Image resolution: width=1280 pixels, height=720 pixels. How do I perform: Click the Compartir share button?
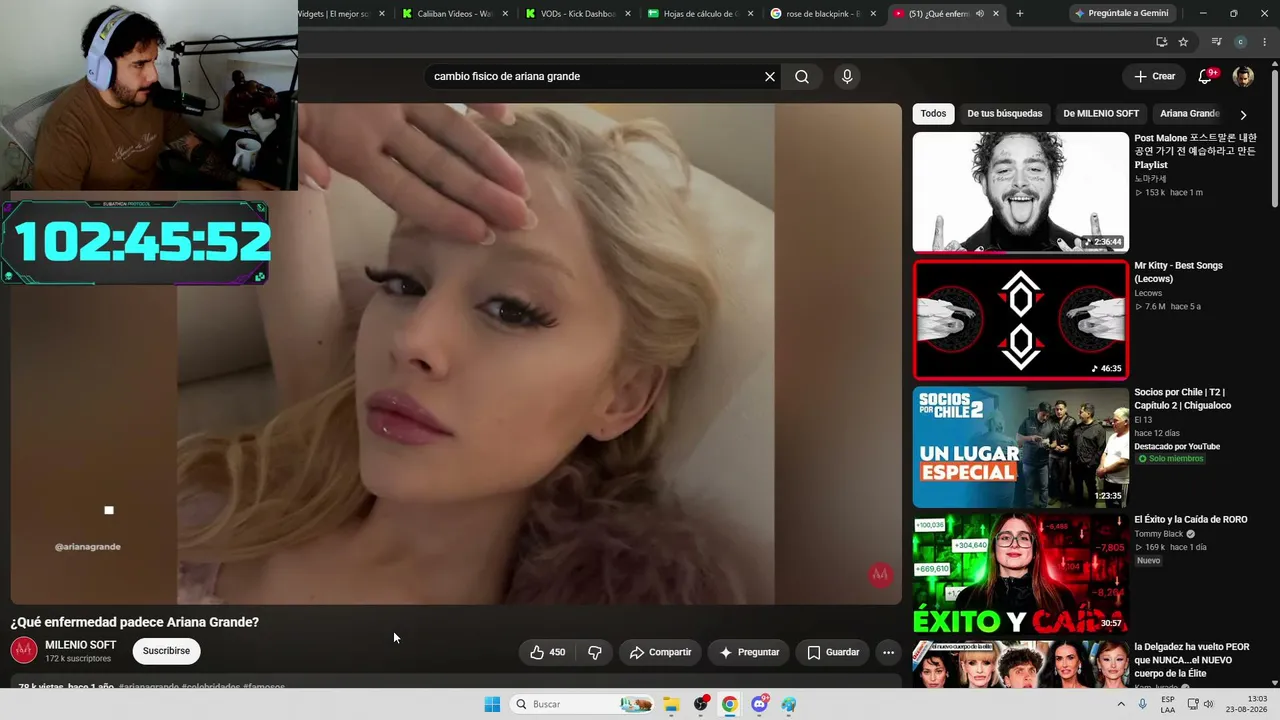(660, 652)
